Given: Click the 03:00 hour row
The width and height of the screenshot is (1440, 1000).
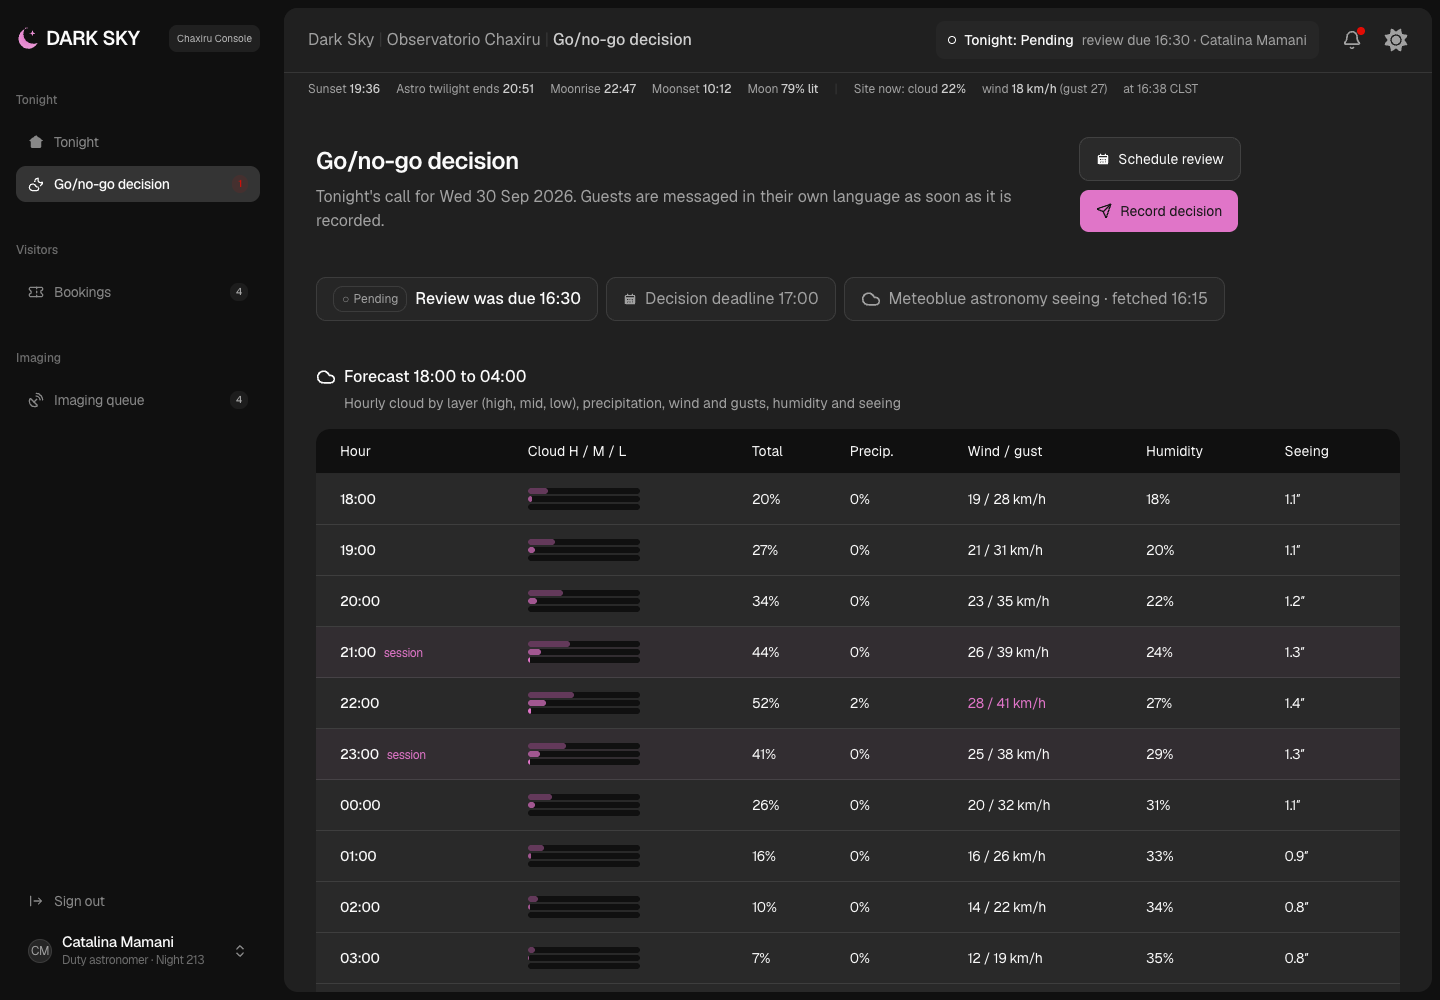Looking at the screenshot, I should coord(858,958).
